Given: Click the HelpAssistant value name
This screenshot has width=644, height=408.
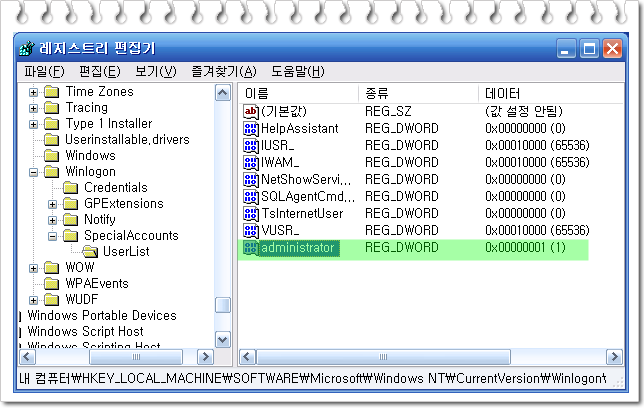Looking at the screenshot, I should [300, 129].
